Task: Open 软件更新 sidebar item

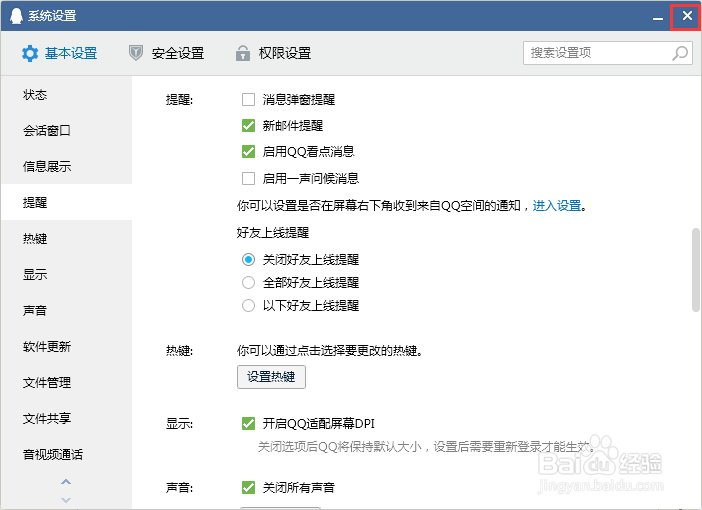Action: coord(66,346)
